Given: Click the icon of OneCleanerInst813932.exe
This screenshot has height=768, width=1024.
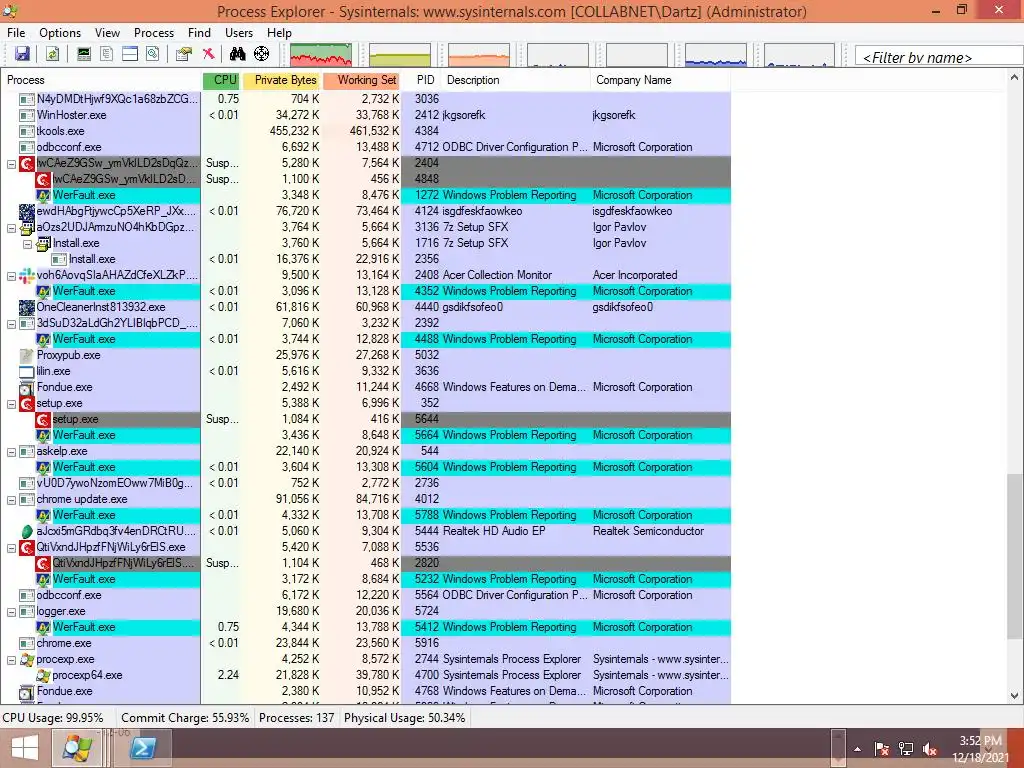Looking at the screenshot, I should (27, 308).
